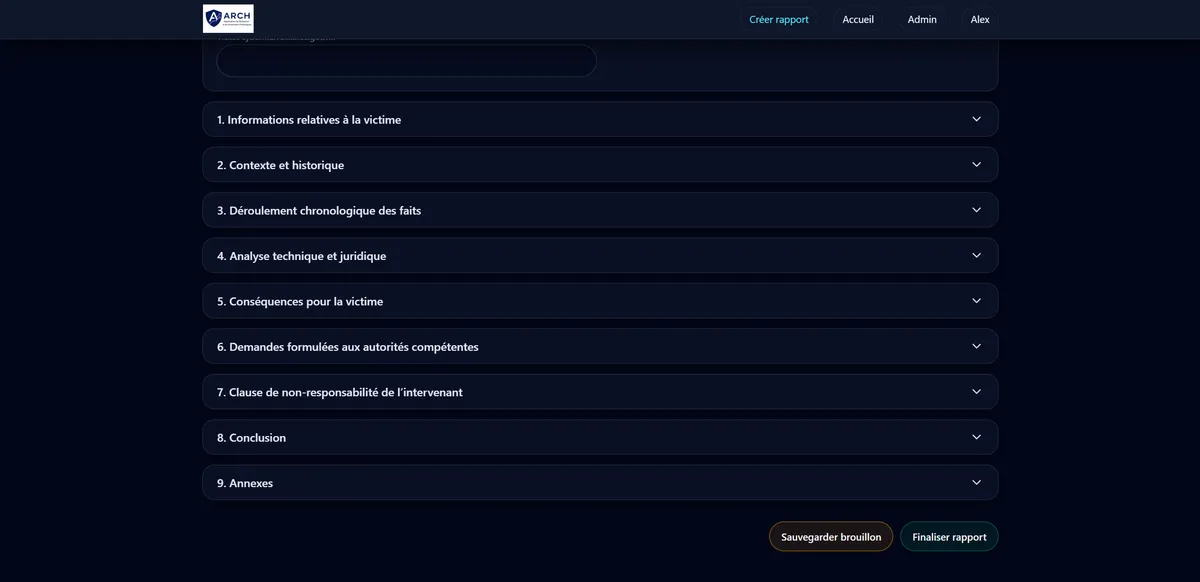Open the 'Créer rapport' navigation link
Image resolution: width=1200 pixels, height=582 pixels.
(x=779, y=19)
